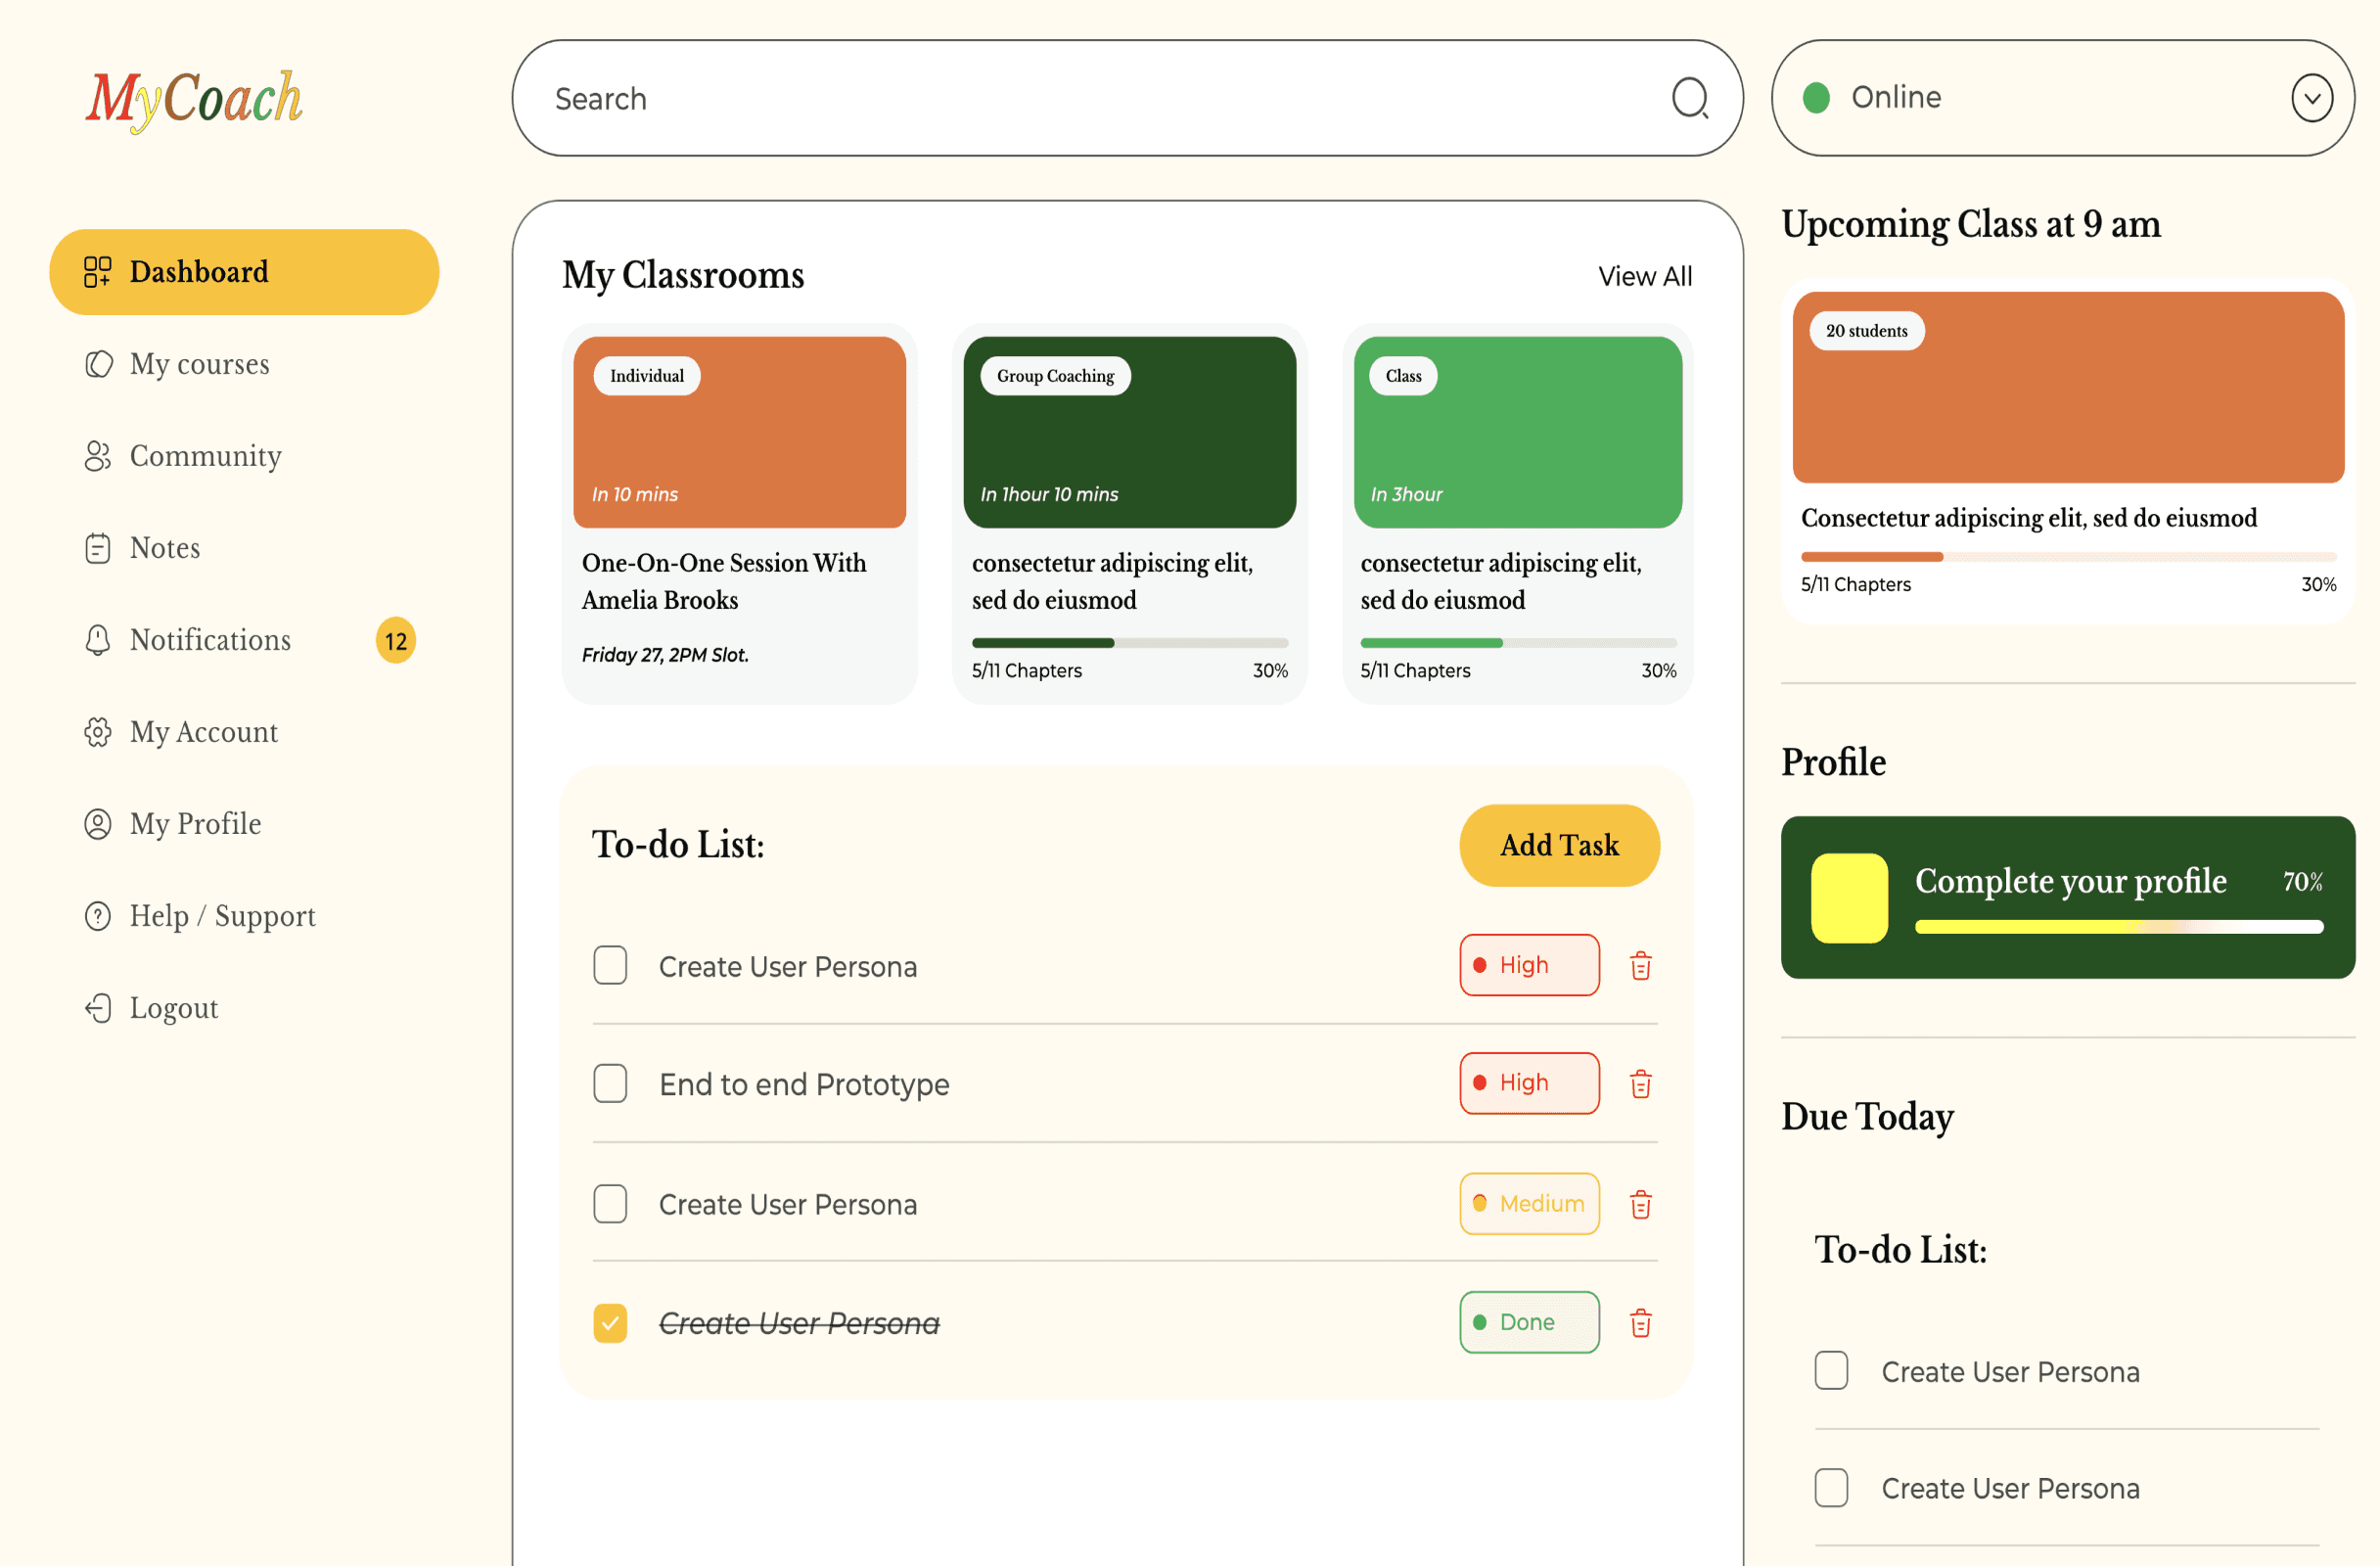The height and width of the screenshot is (1566, 2380).
Task: Check the End to end Prototype checkbox
Action: coord(610,1084)
